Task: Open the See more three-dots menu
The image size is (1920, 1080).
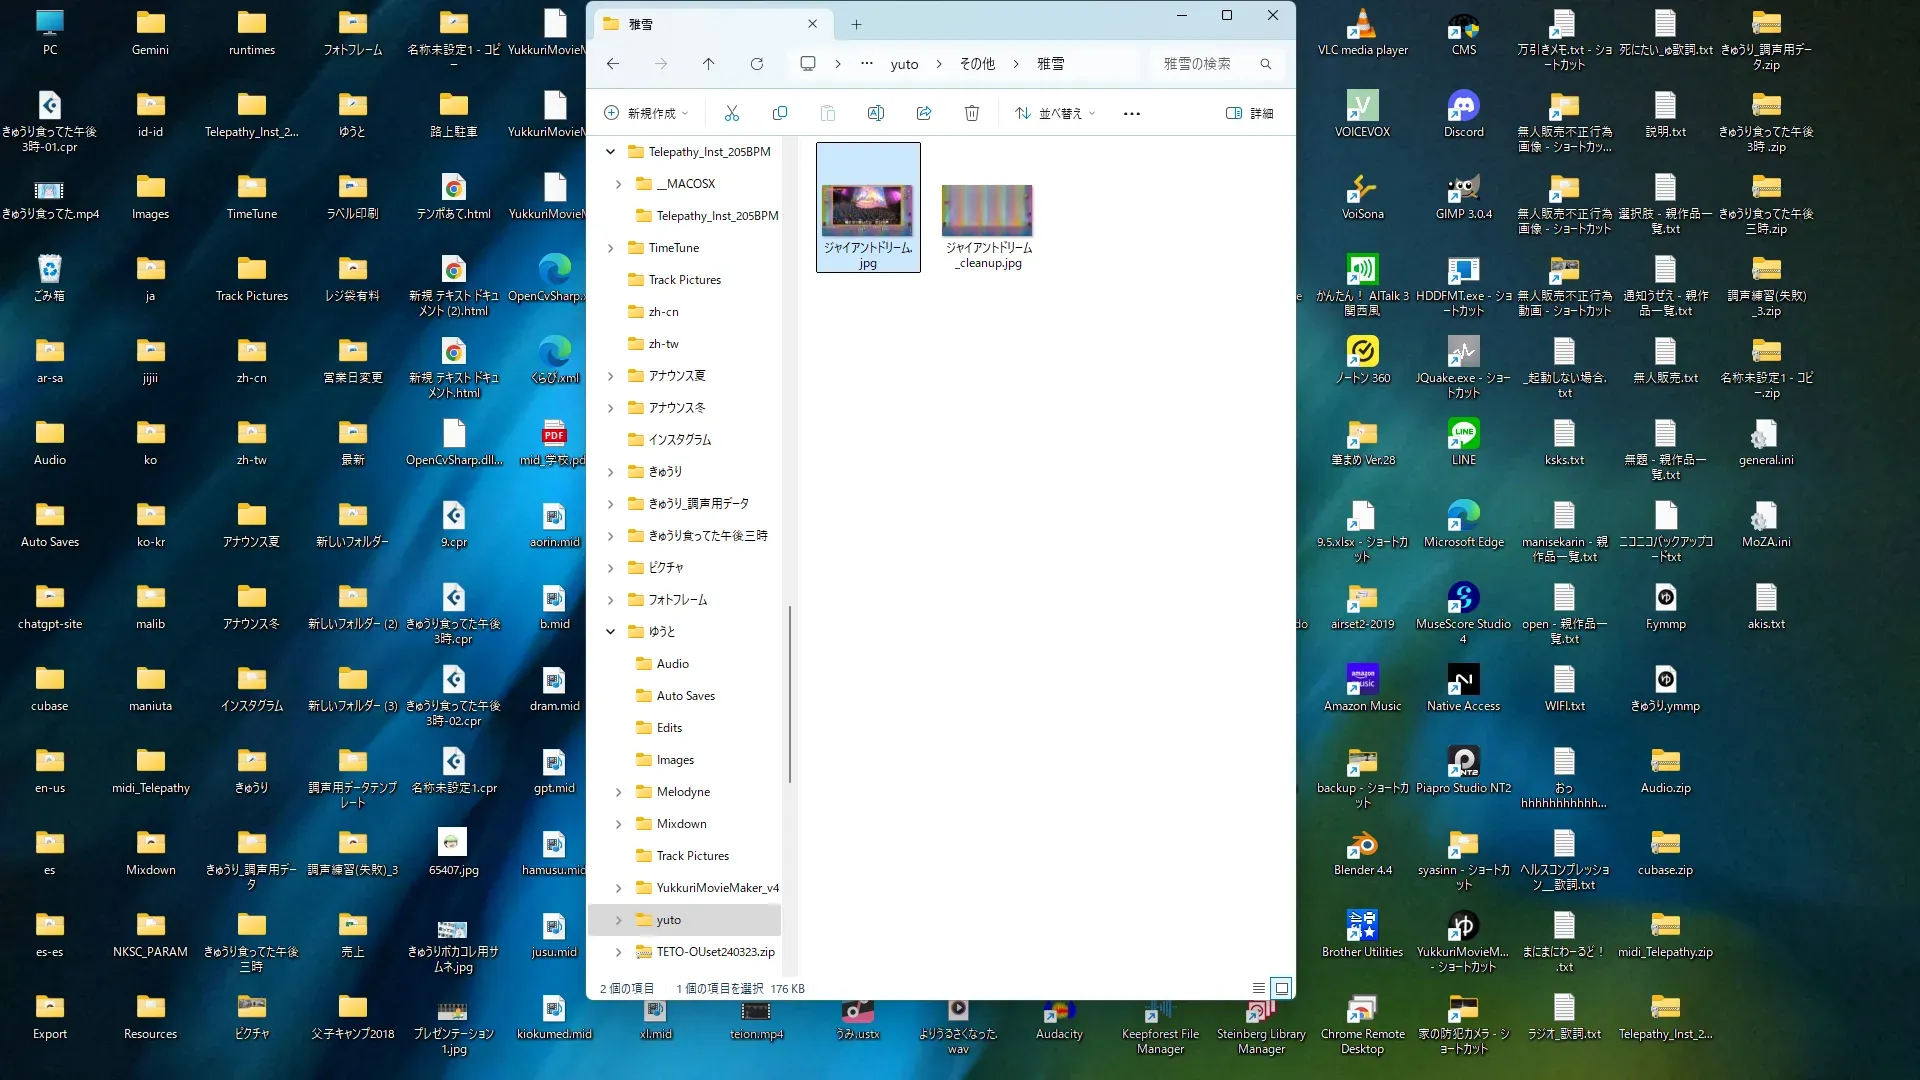Action: point(1132,114)
